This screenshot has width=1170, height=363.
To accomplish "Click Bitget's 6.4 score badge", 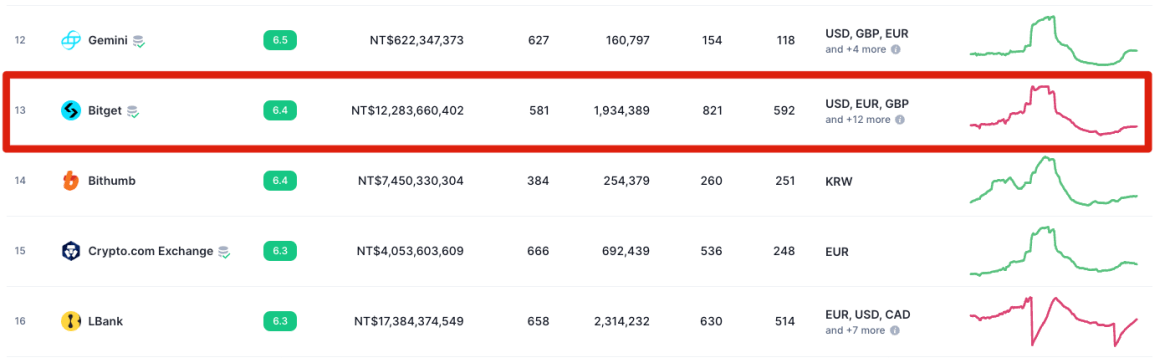I will pos(280,111).
